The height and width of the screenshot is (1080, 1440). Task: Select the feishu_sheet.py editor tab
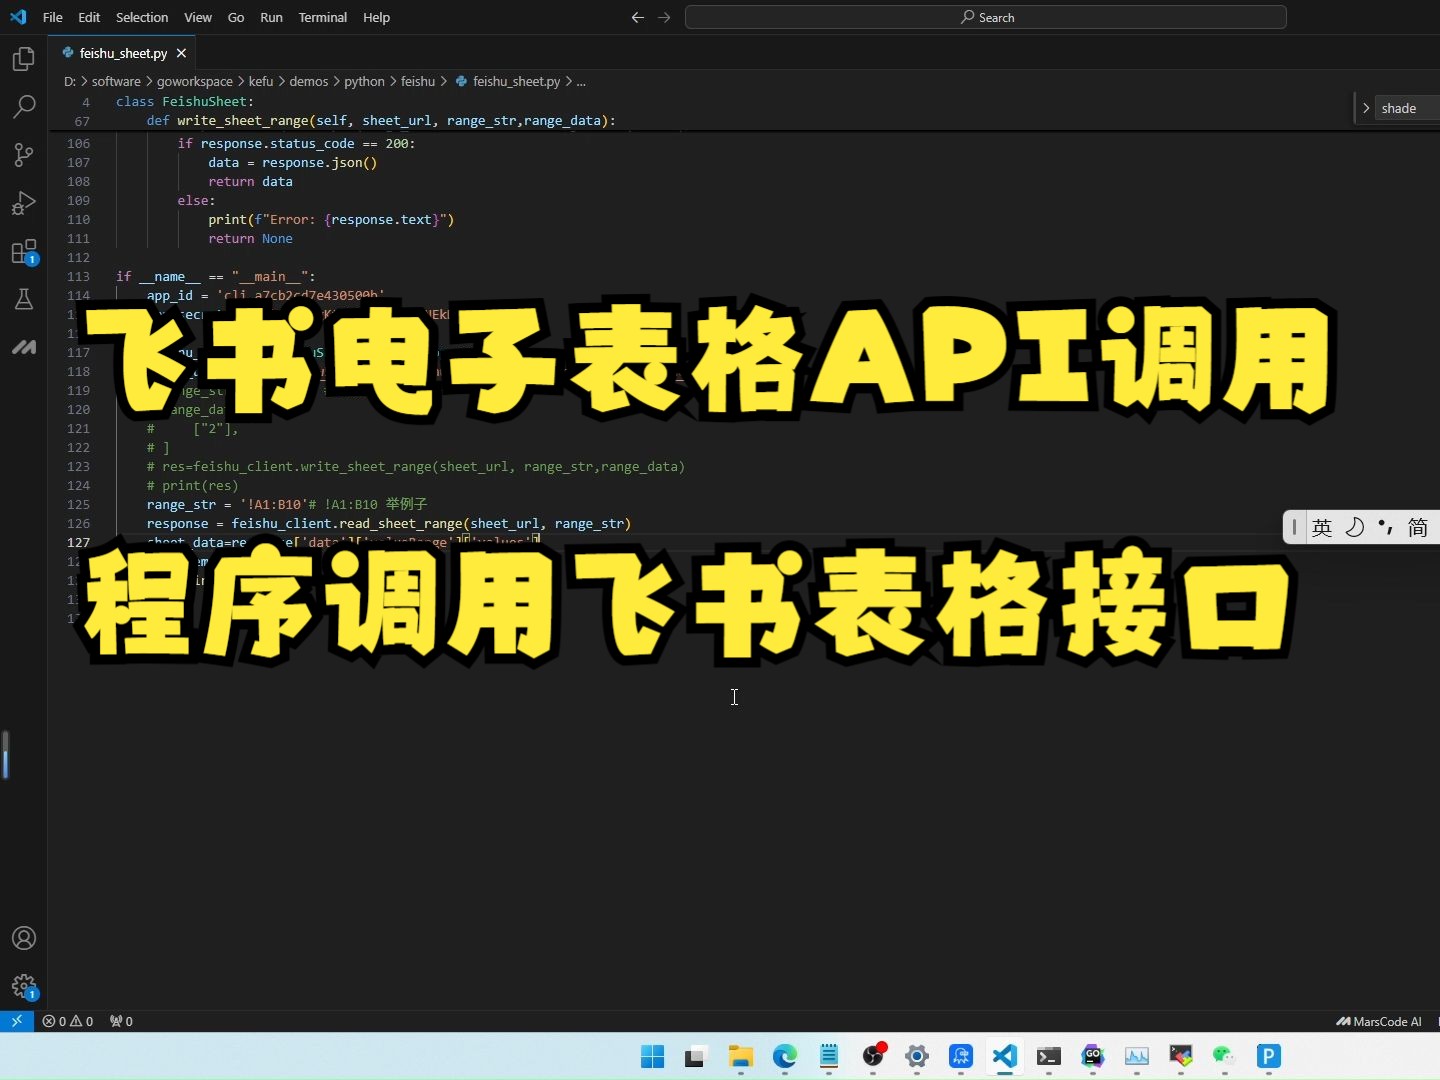123,53
